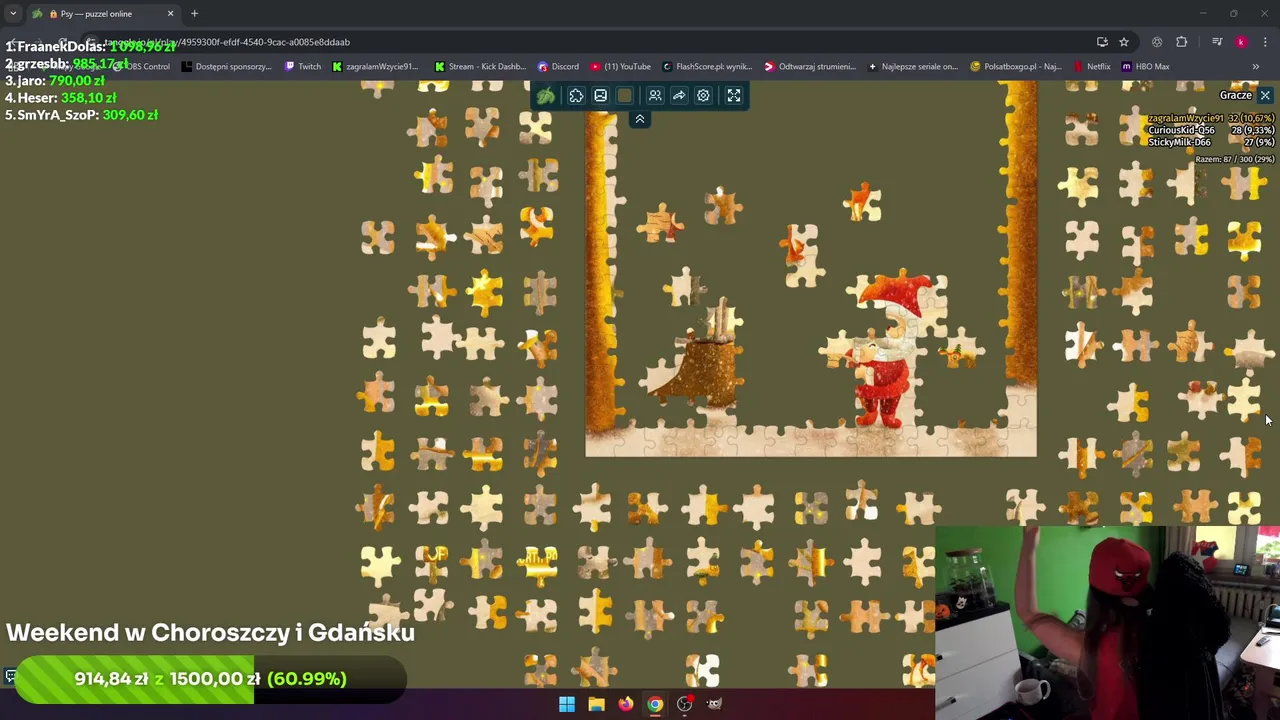Open the HBO Max bookmark
Image resolution: width=1280 pixels, height=720 pixels.
click(1145, 67)
